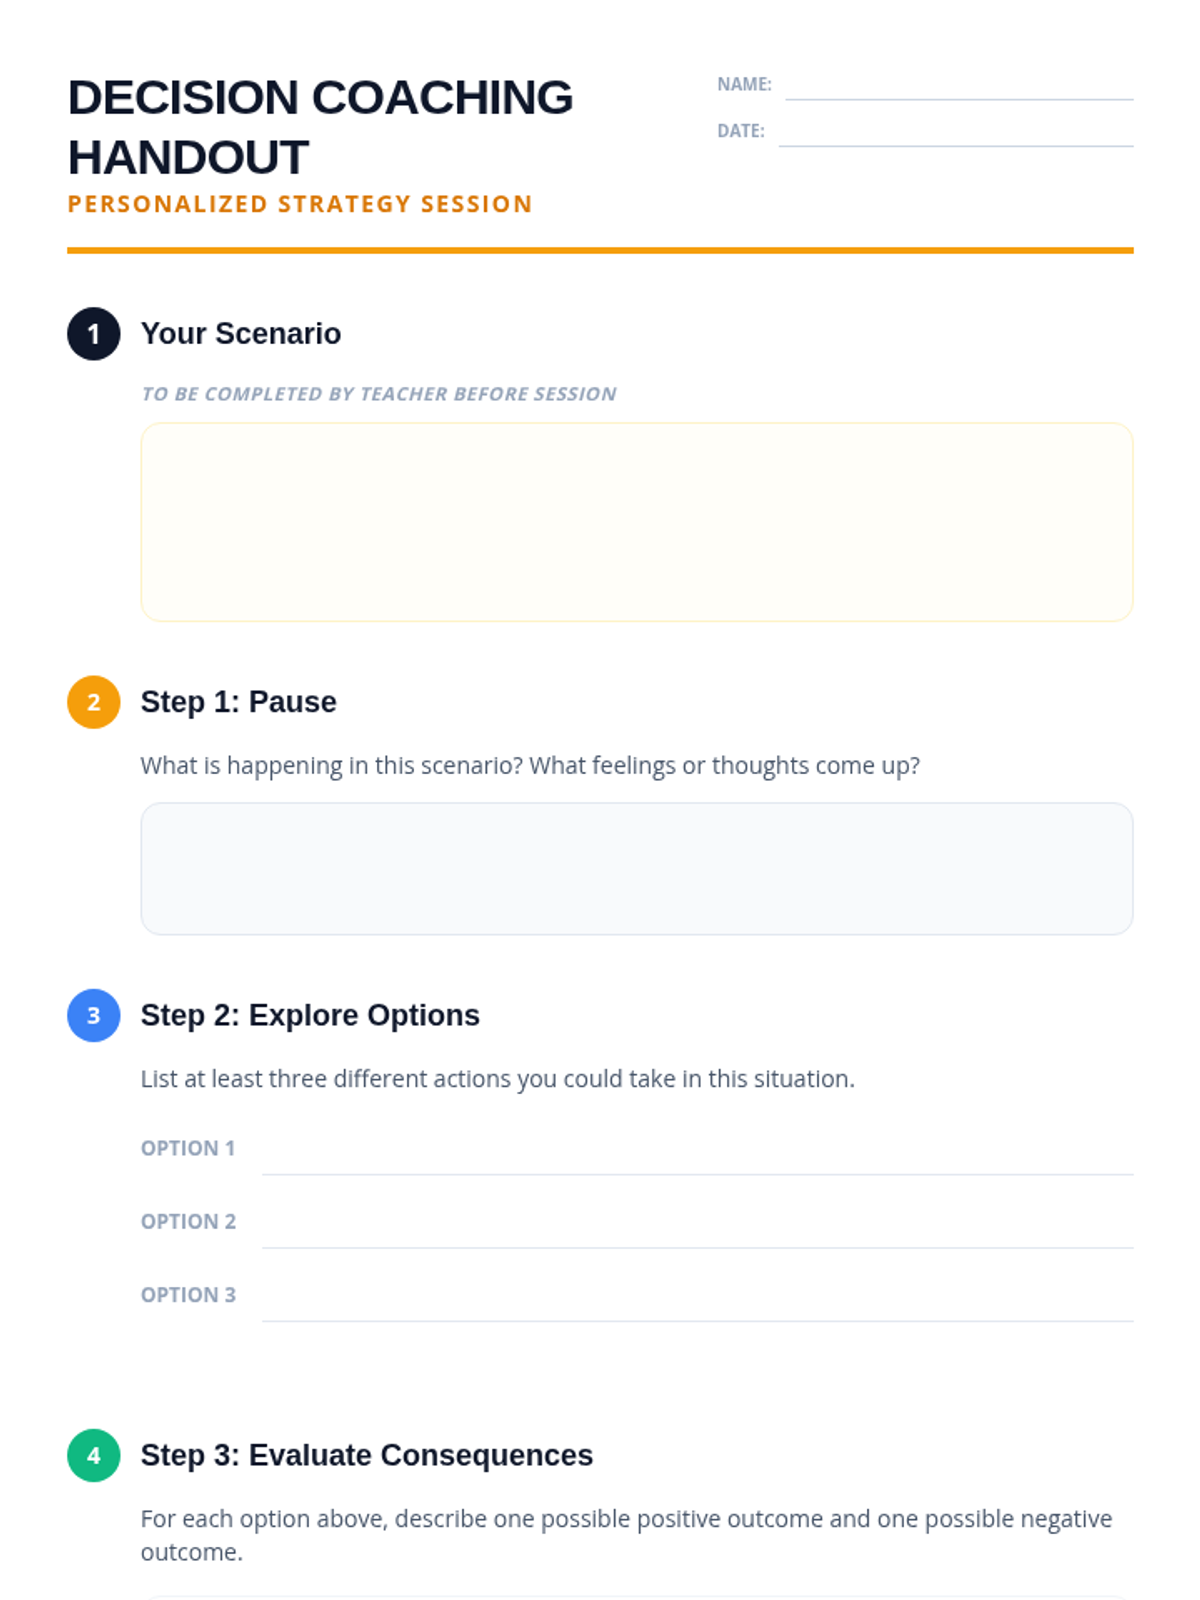Click the yellow scenario text box

(637, 522)
